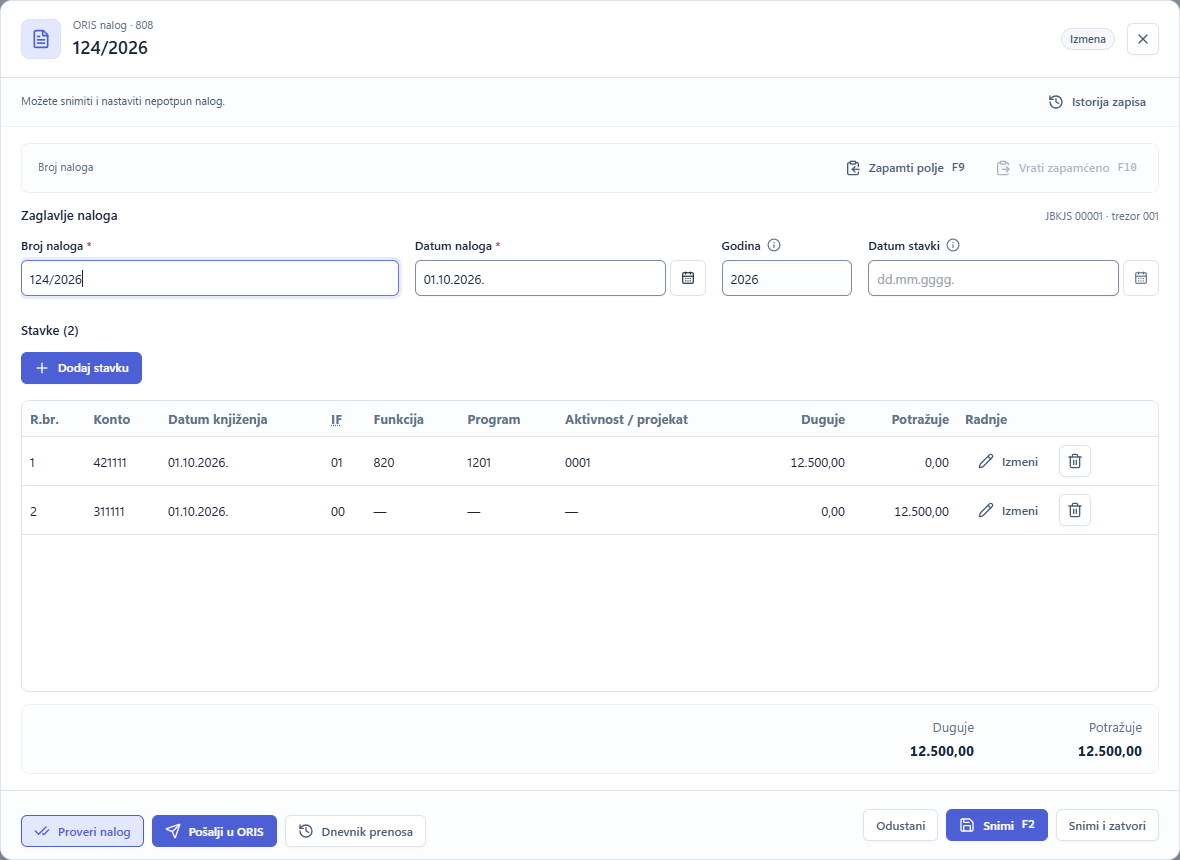Delete row with konto 311111

pyautogui.click(x=1075, y=510)
